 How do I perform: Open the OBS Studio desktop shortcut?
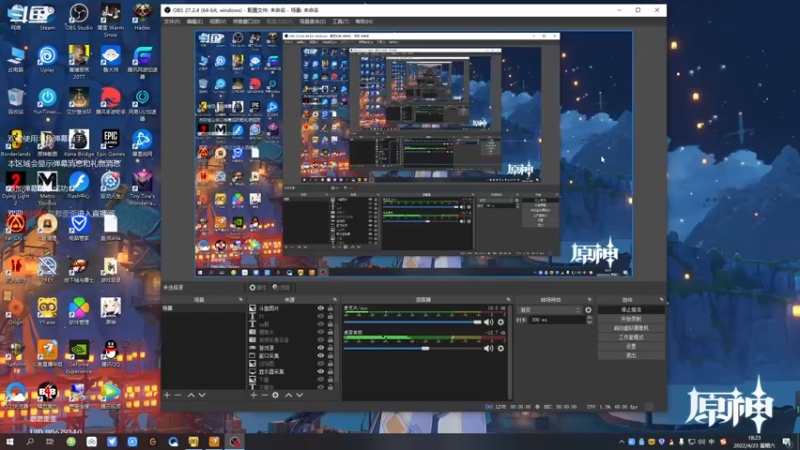[79, 17]
